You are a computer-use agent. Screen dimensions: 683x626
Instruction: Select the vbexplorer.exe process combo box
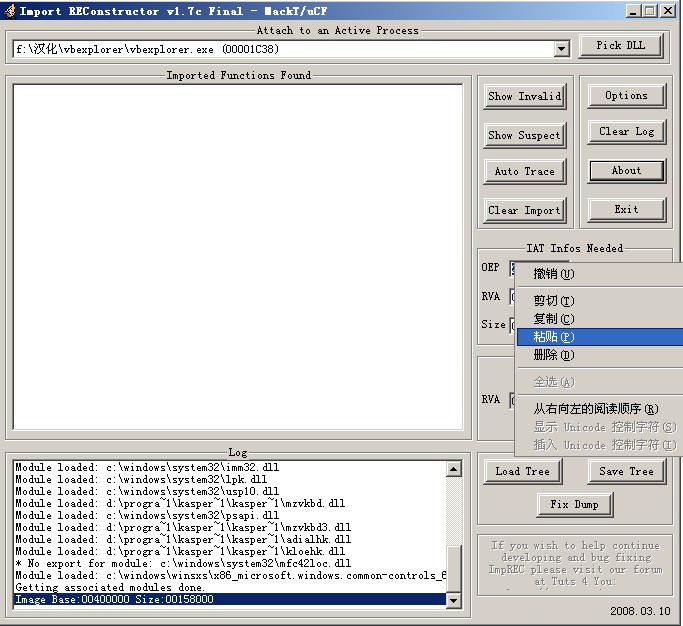[x=291, y=49]
